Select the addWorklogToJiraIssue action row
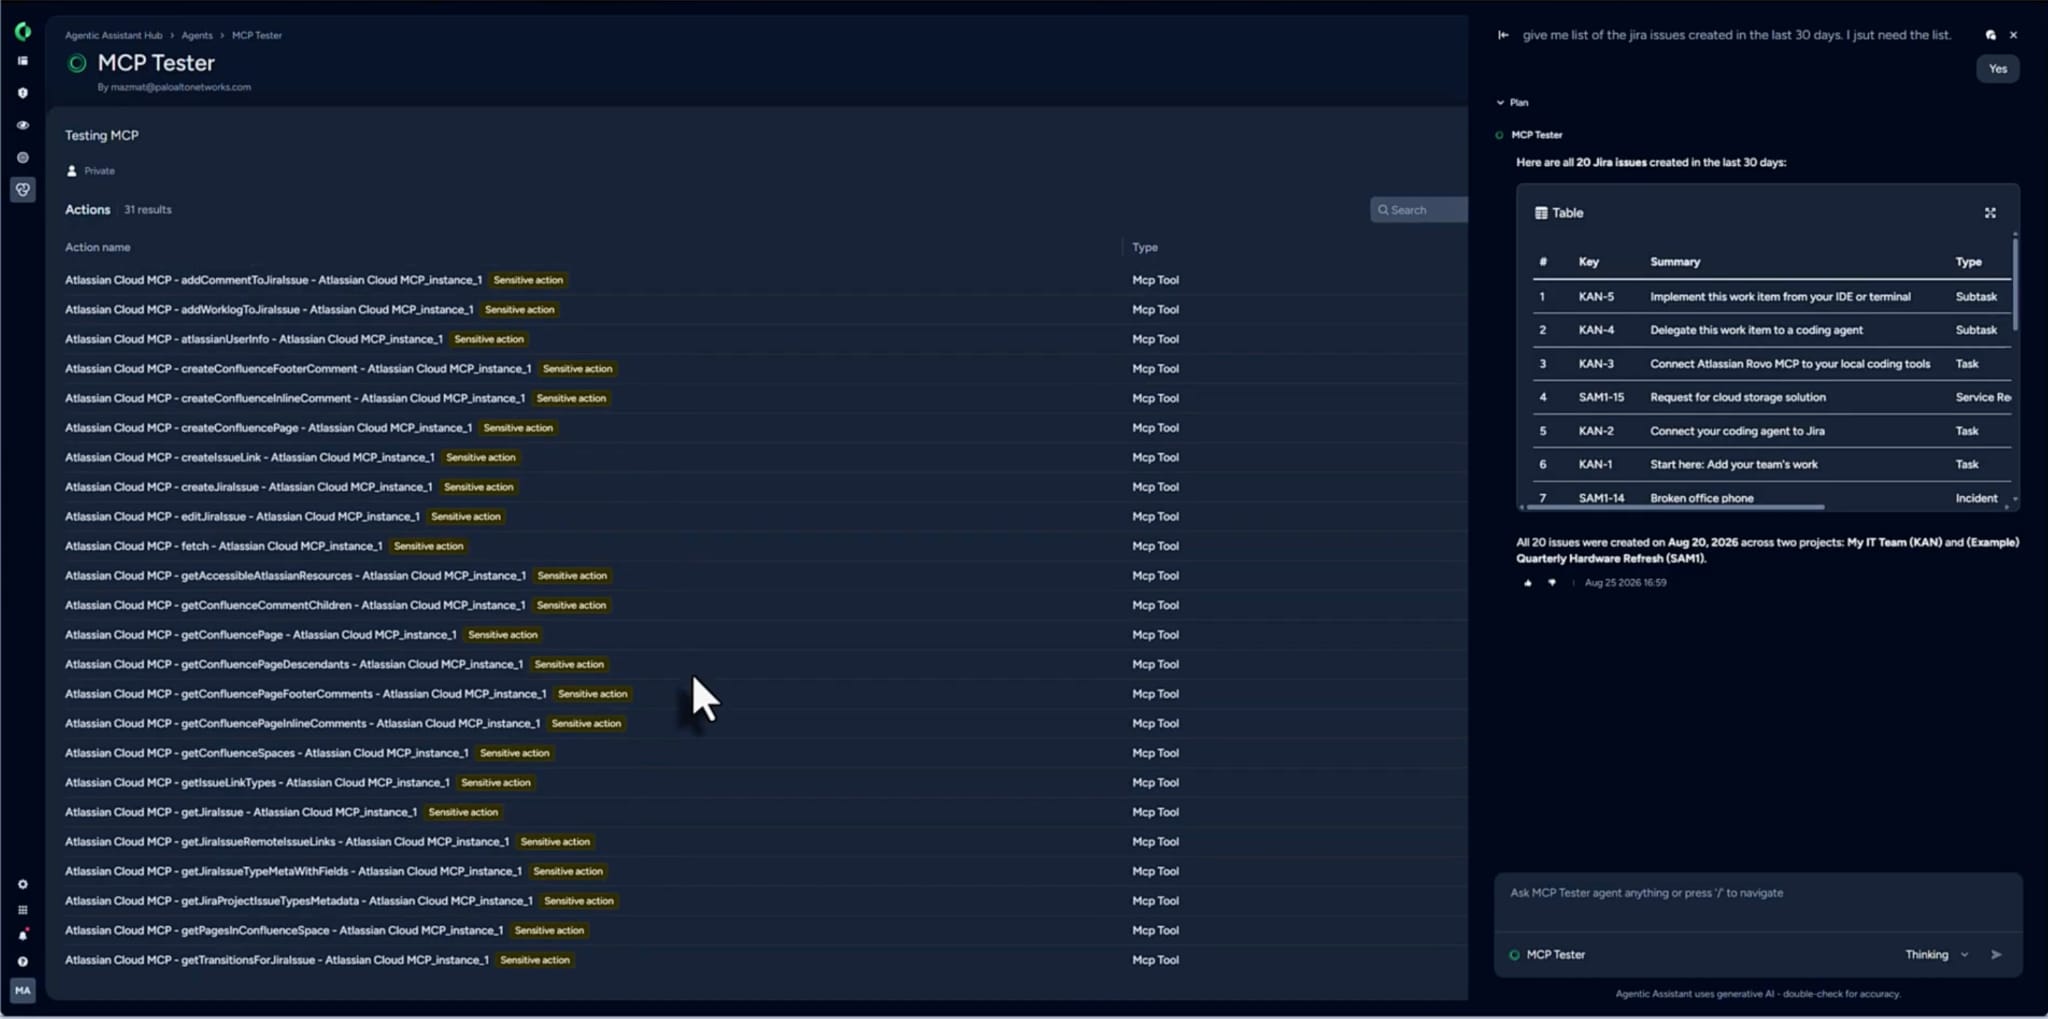This screenshot has height=1019, width=2048. pyautogui.click(x=756, y=310)
